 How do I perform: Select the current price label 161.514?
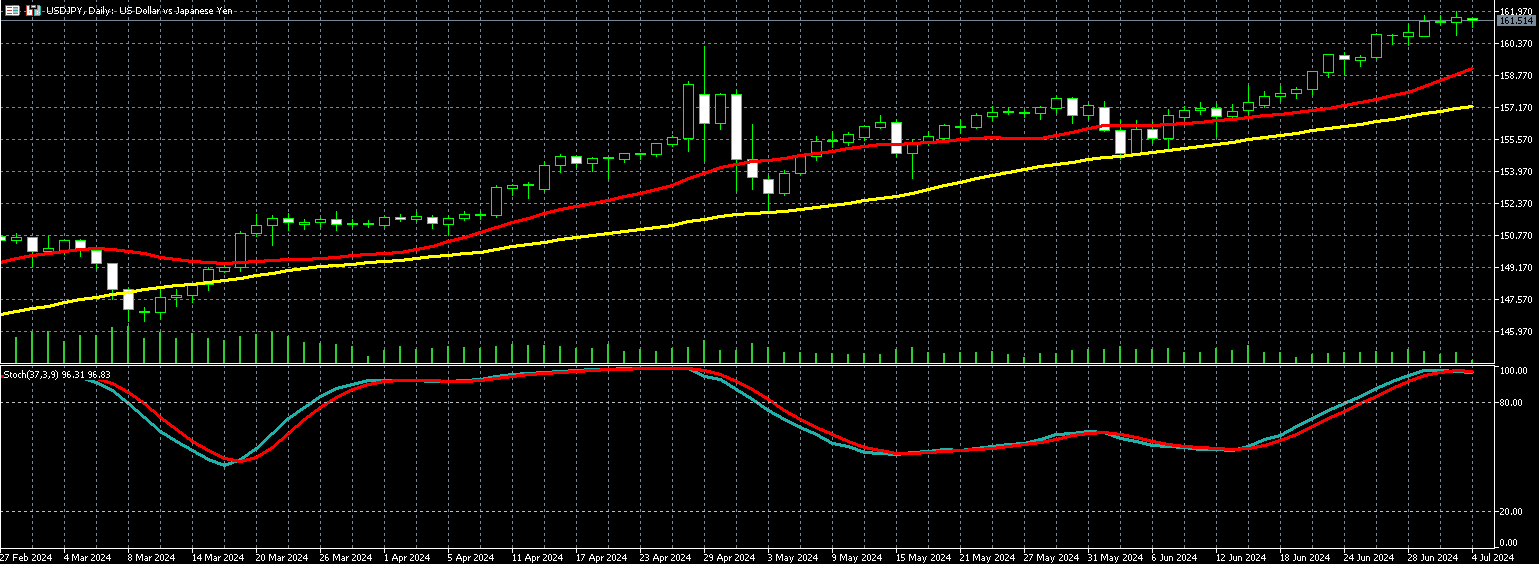[x=1517, y=20]
